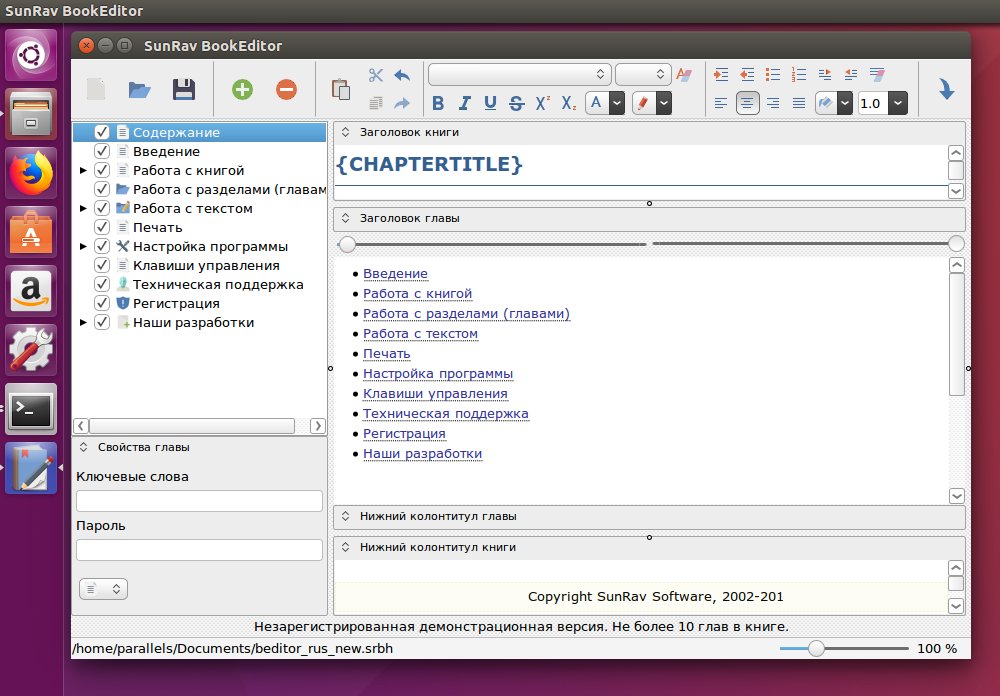Open a book with the folder icon
1000x696 pixels.
[x=139, y=89]
